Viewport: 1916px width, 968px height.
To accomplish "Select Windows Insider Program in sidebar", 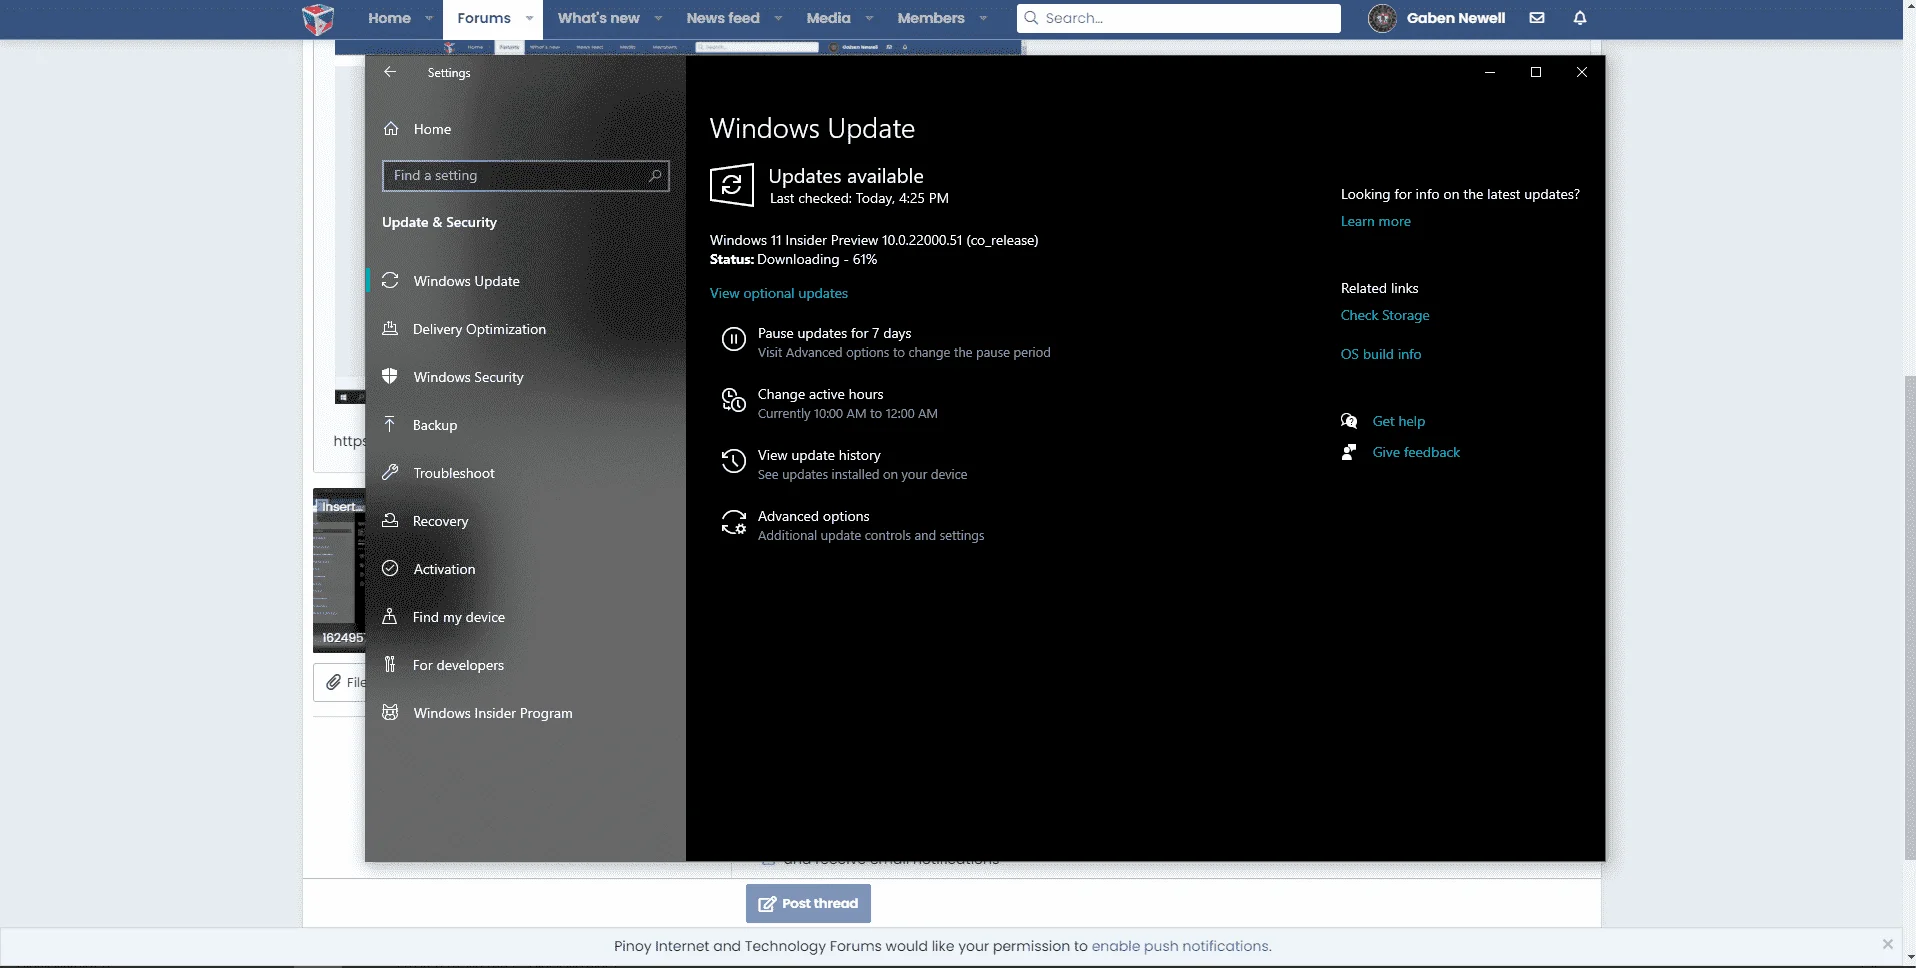I will 493,713.
